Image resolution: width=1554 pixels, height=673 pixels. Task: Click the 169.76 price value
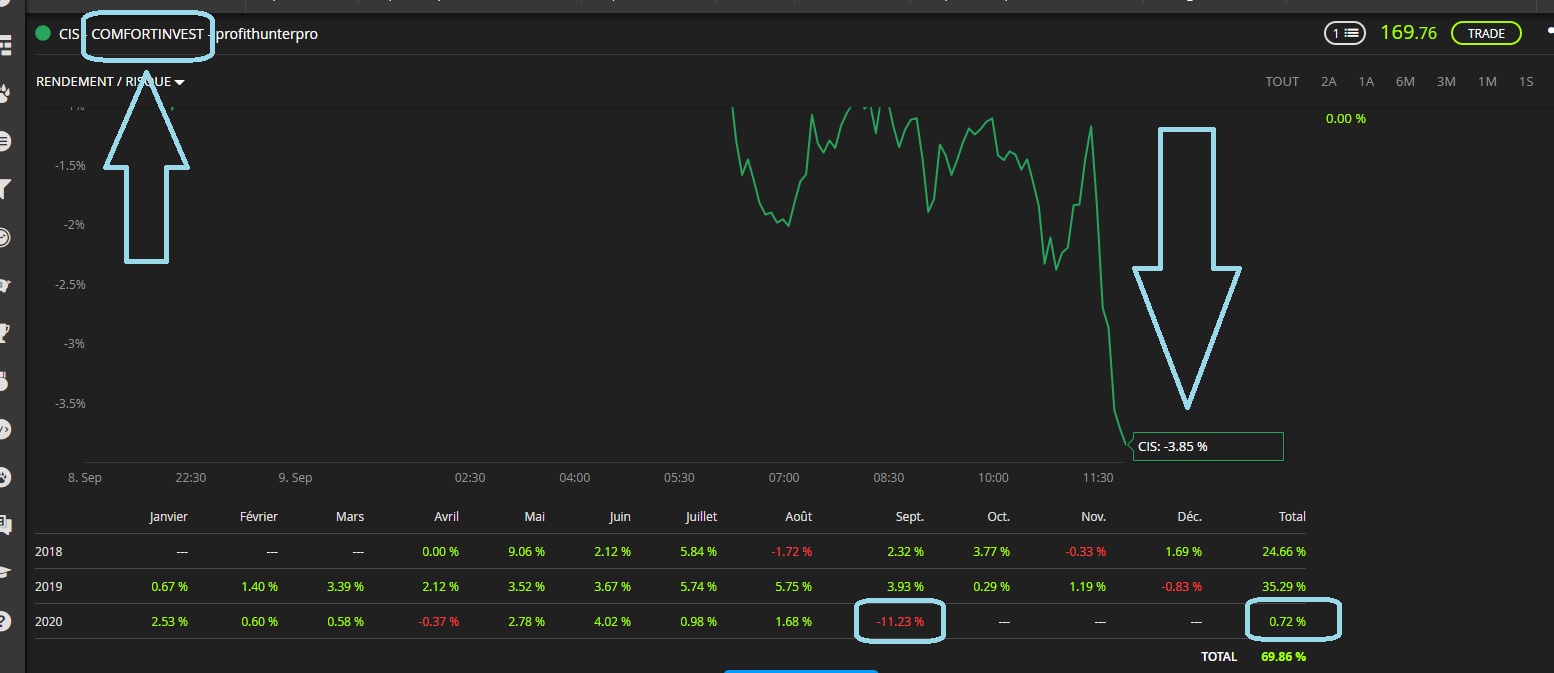1408,33
